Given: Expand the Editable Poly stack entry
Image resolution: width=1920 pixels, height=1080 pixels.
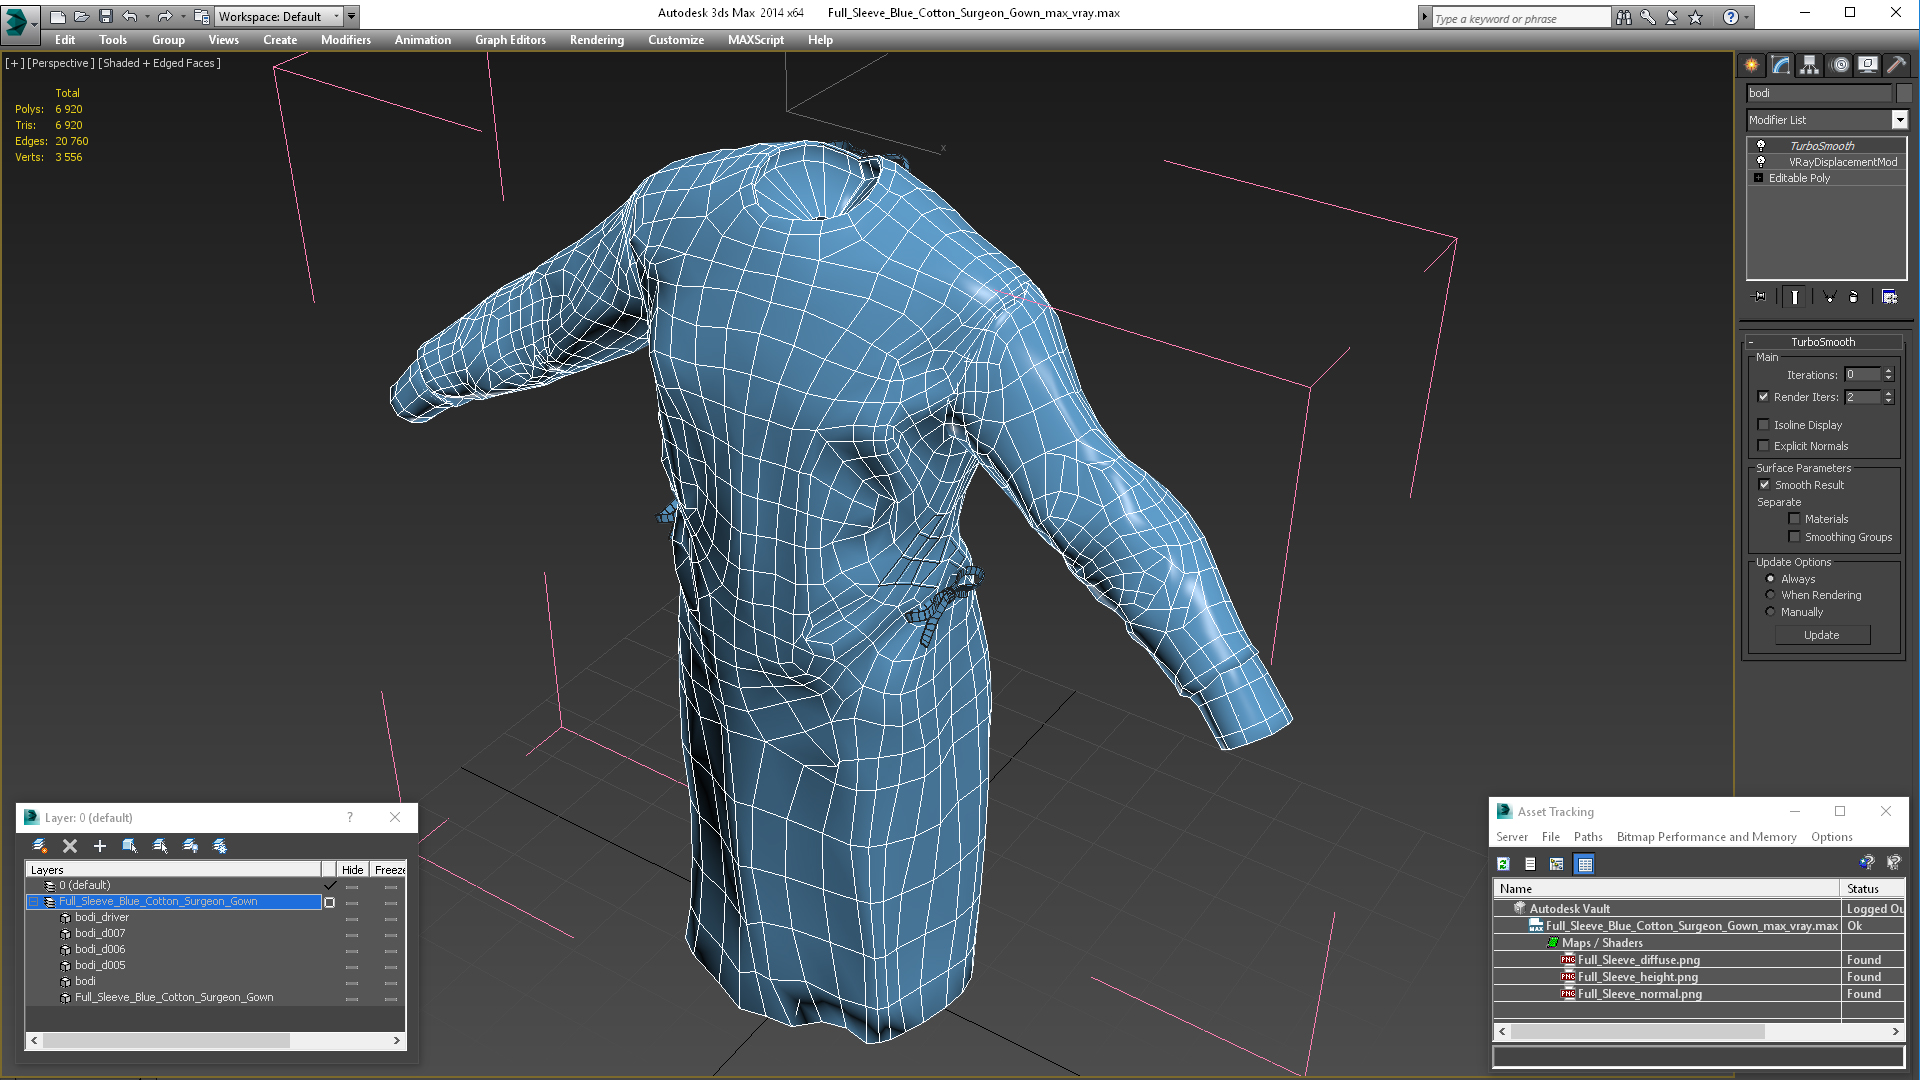Looking at the screenshot, I should pyautogui.click(x=1758, y=178).
